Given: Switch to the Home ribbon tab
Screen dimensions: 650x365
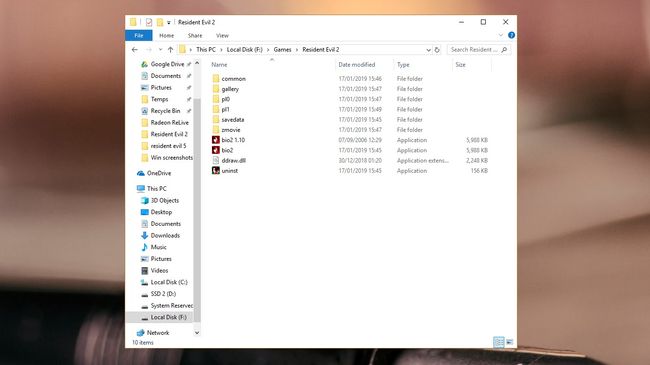Looking at the screenshot, I should [167, 36].
